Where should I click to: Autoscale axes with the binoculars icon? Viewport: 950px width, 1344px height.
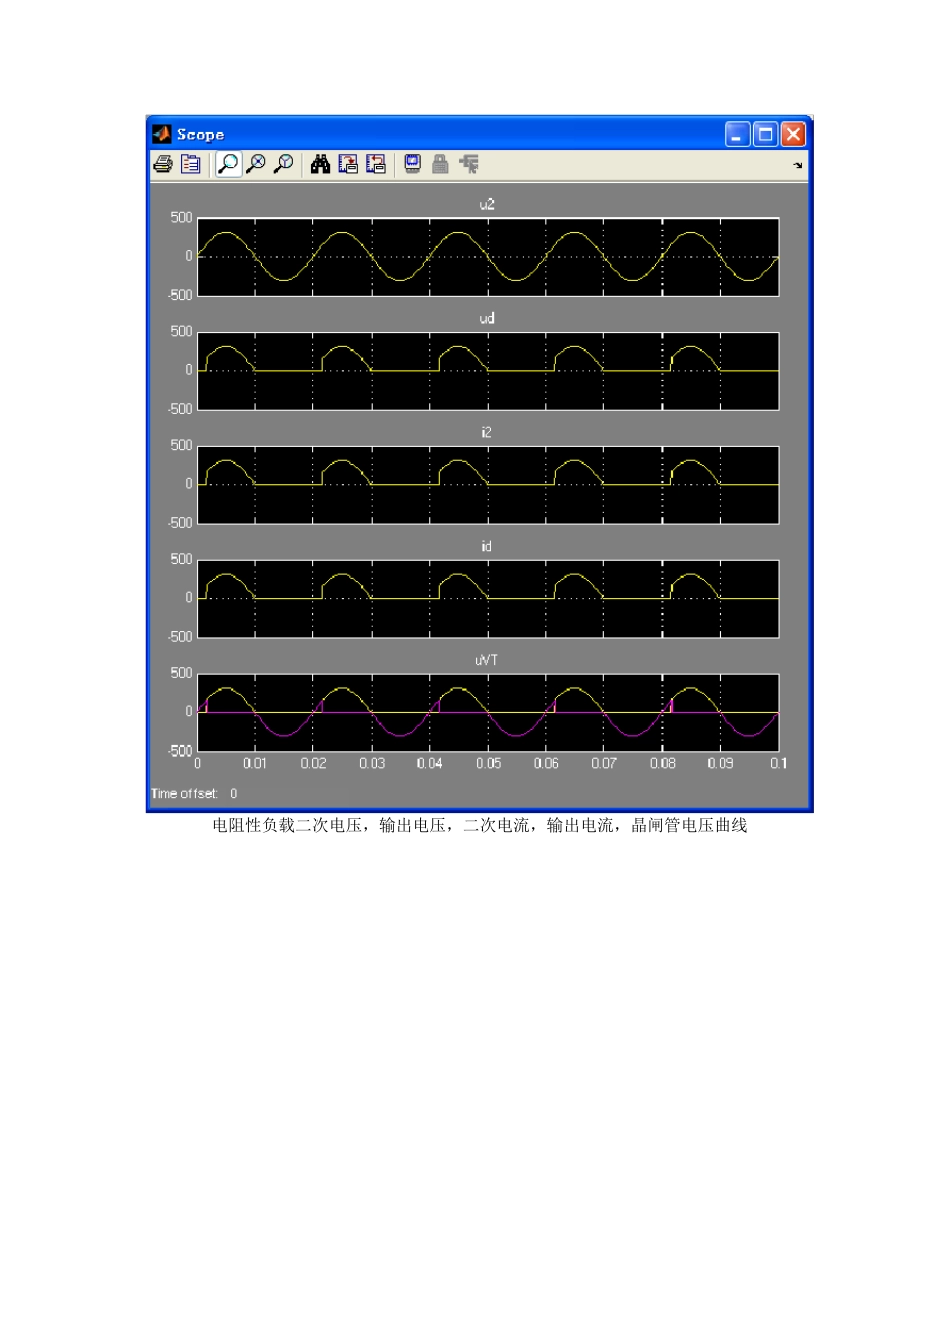[x=320, y=164]
